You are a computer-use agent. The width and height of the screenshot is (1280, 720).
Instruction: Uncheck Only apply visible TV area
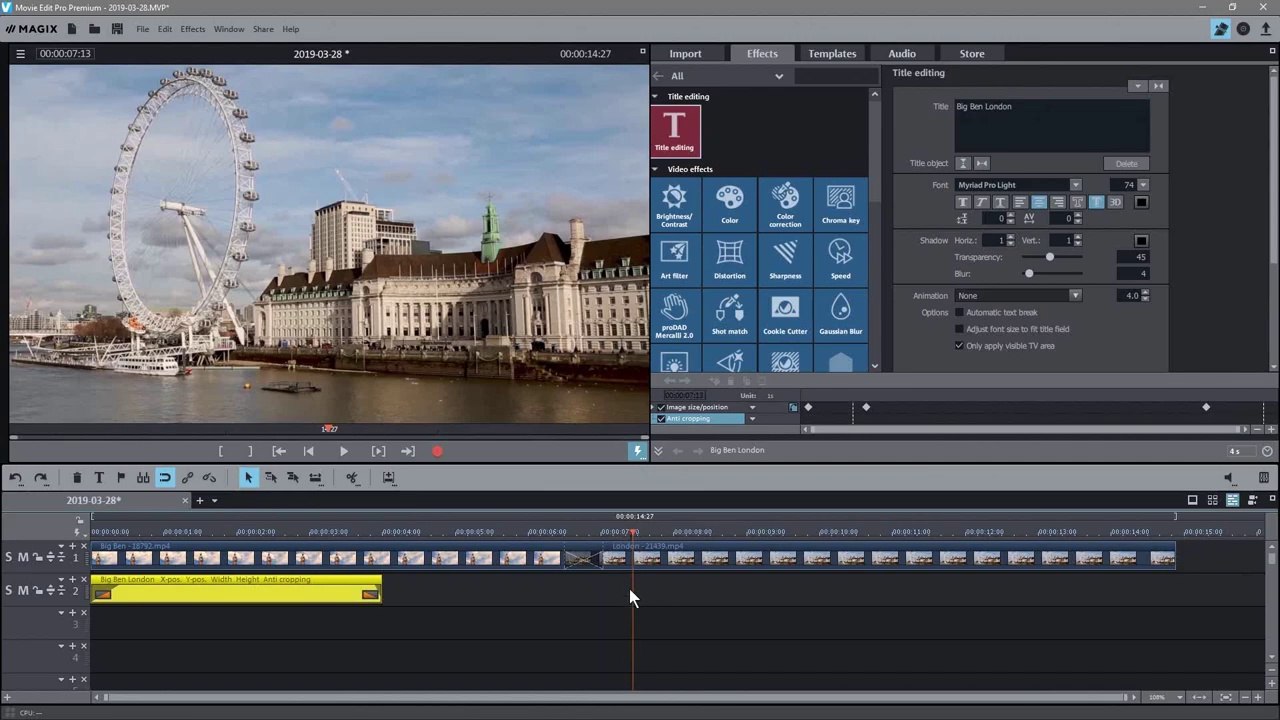(x=959, y=346)
